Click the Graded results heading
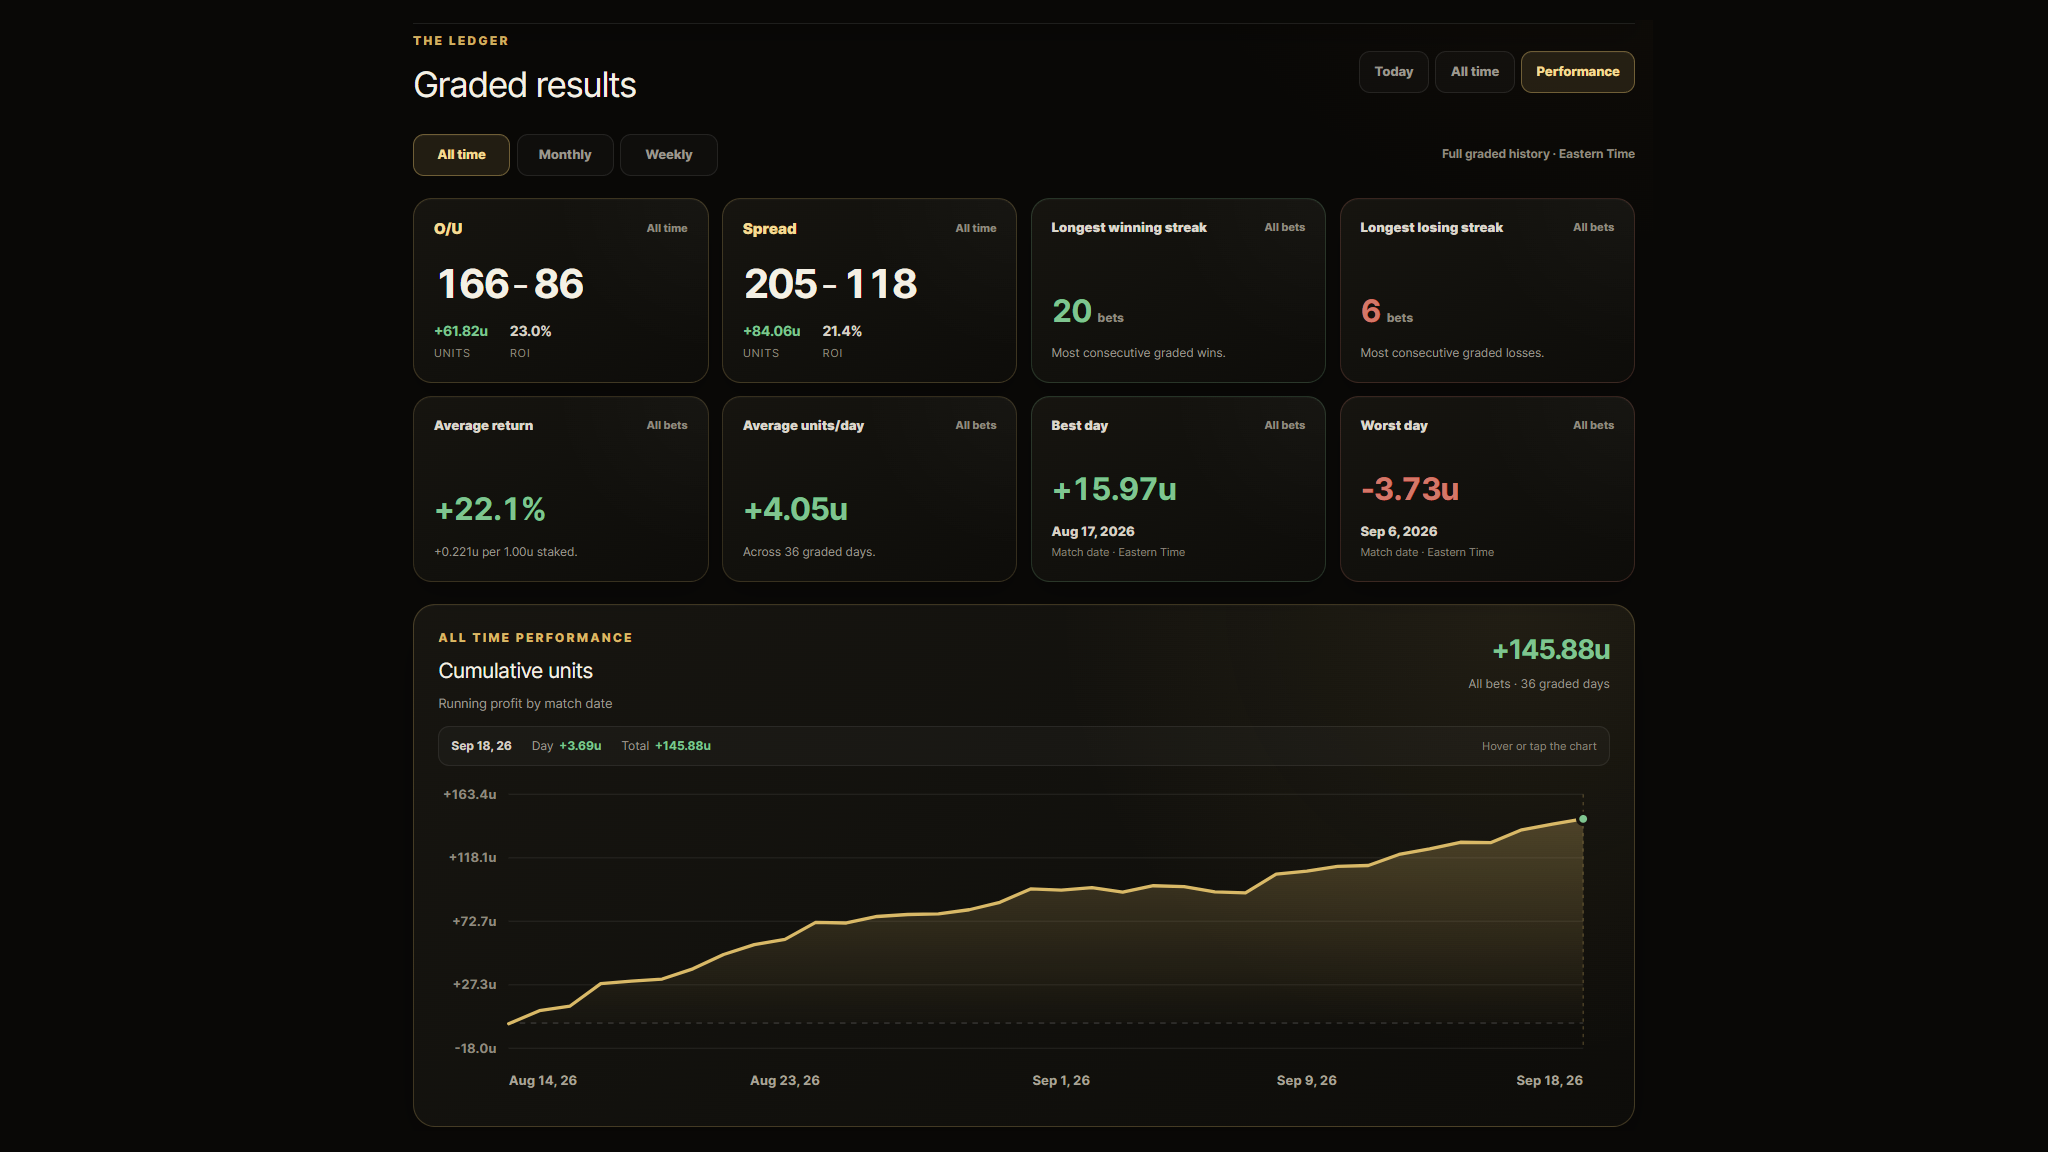This screenshot has height=1152, width=2048. click(x=525, y=85)
